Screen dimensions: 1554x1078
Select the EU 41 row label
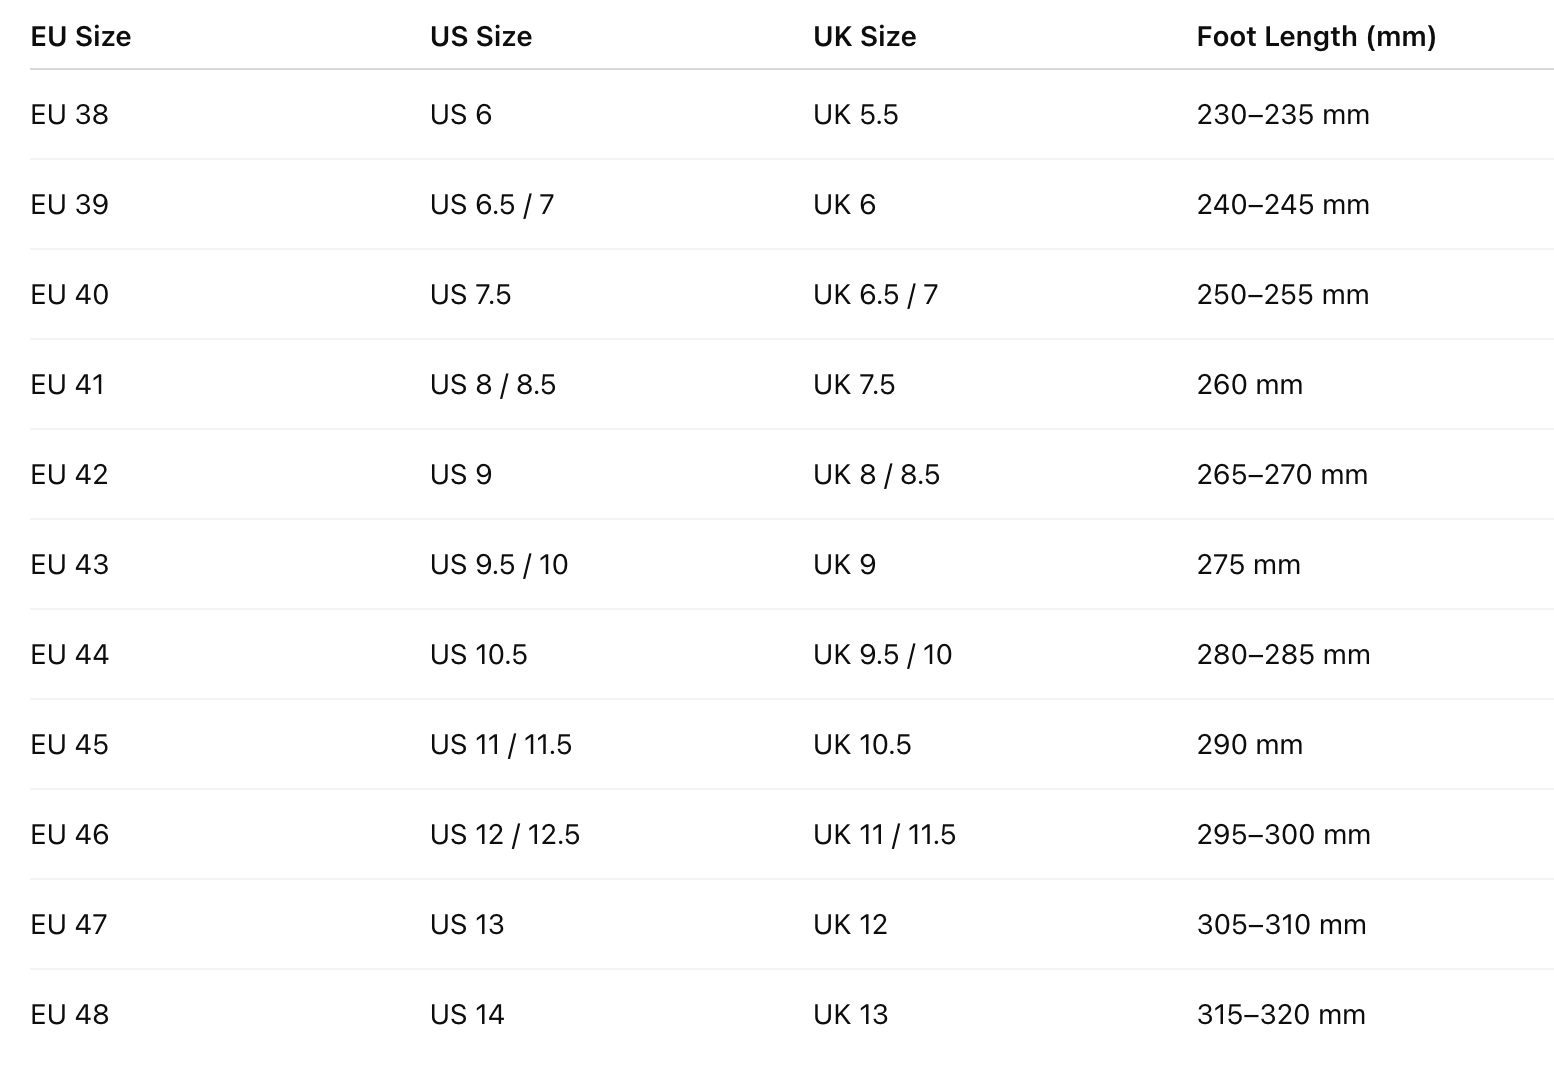point(68,385)
